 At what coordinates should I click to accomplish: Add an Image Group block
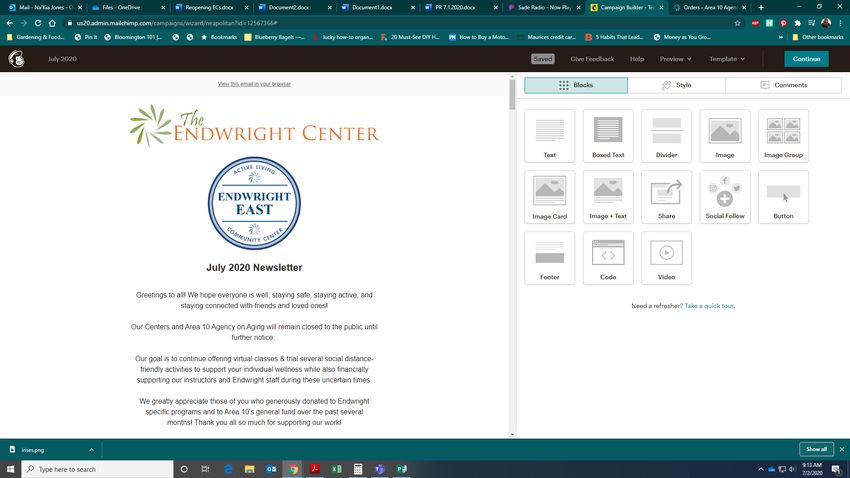tap(783, 136)
